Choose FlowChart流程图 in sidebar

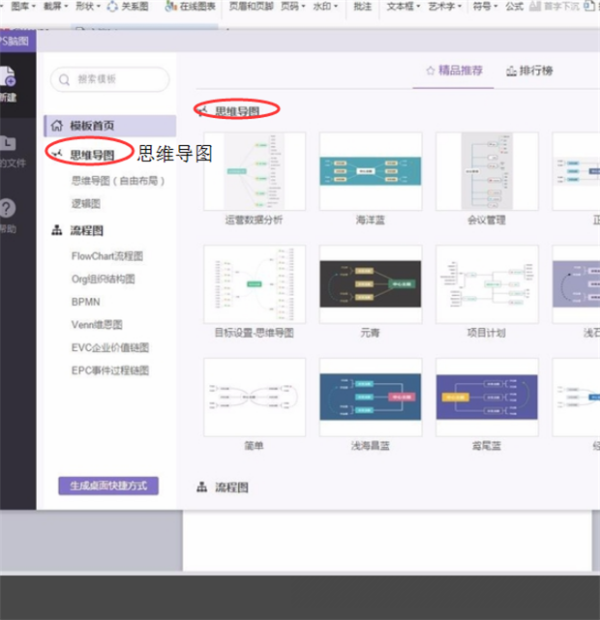tap(107, 256)
